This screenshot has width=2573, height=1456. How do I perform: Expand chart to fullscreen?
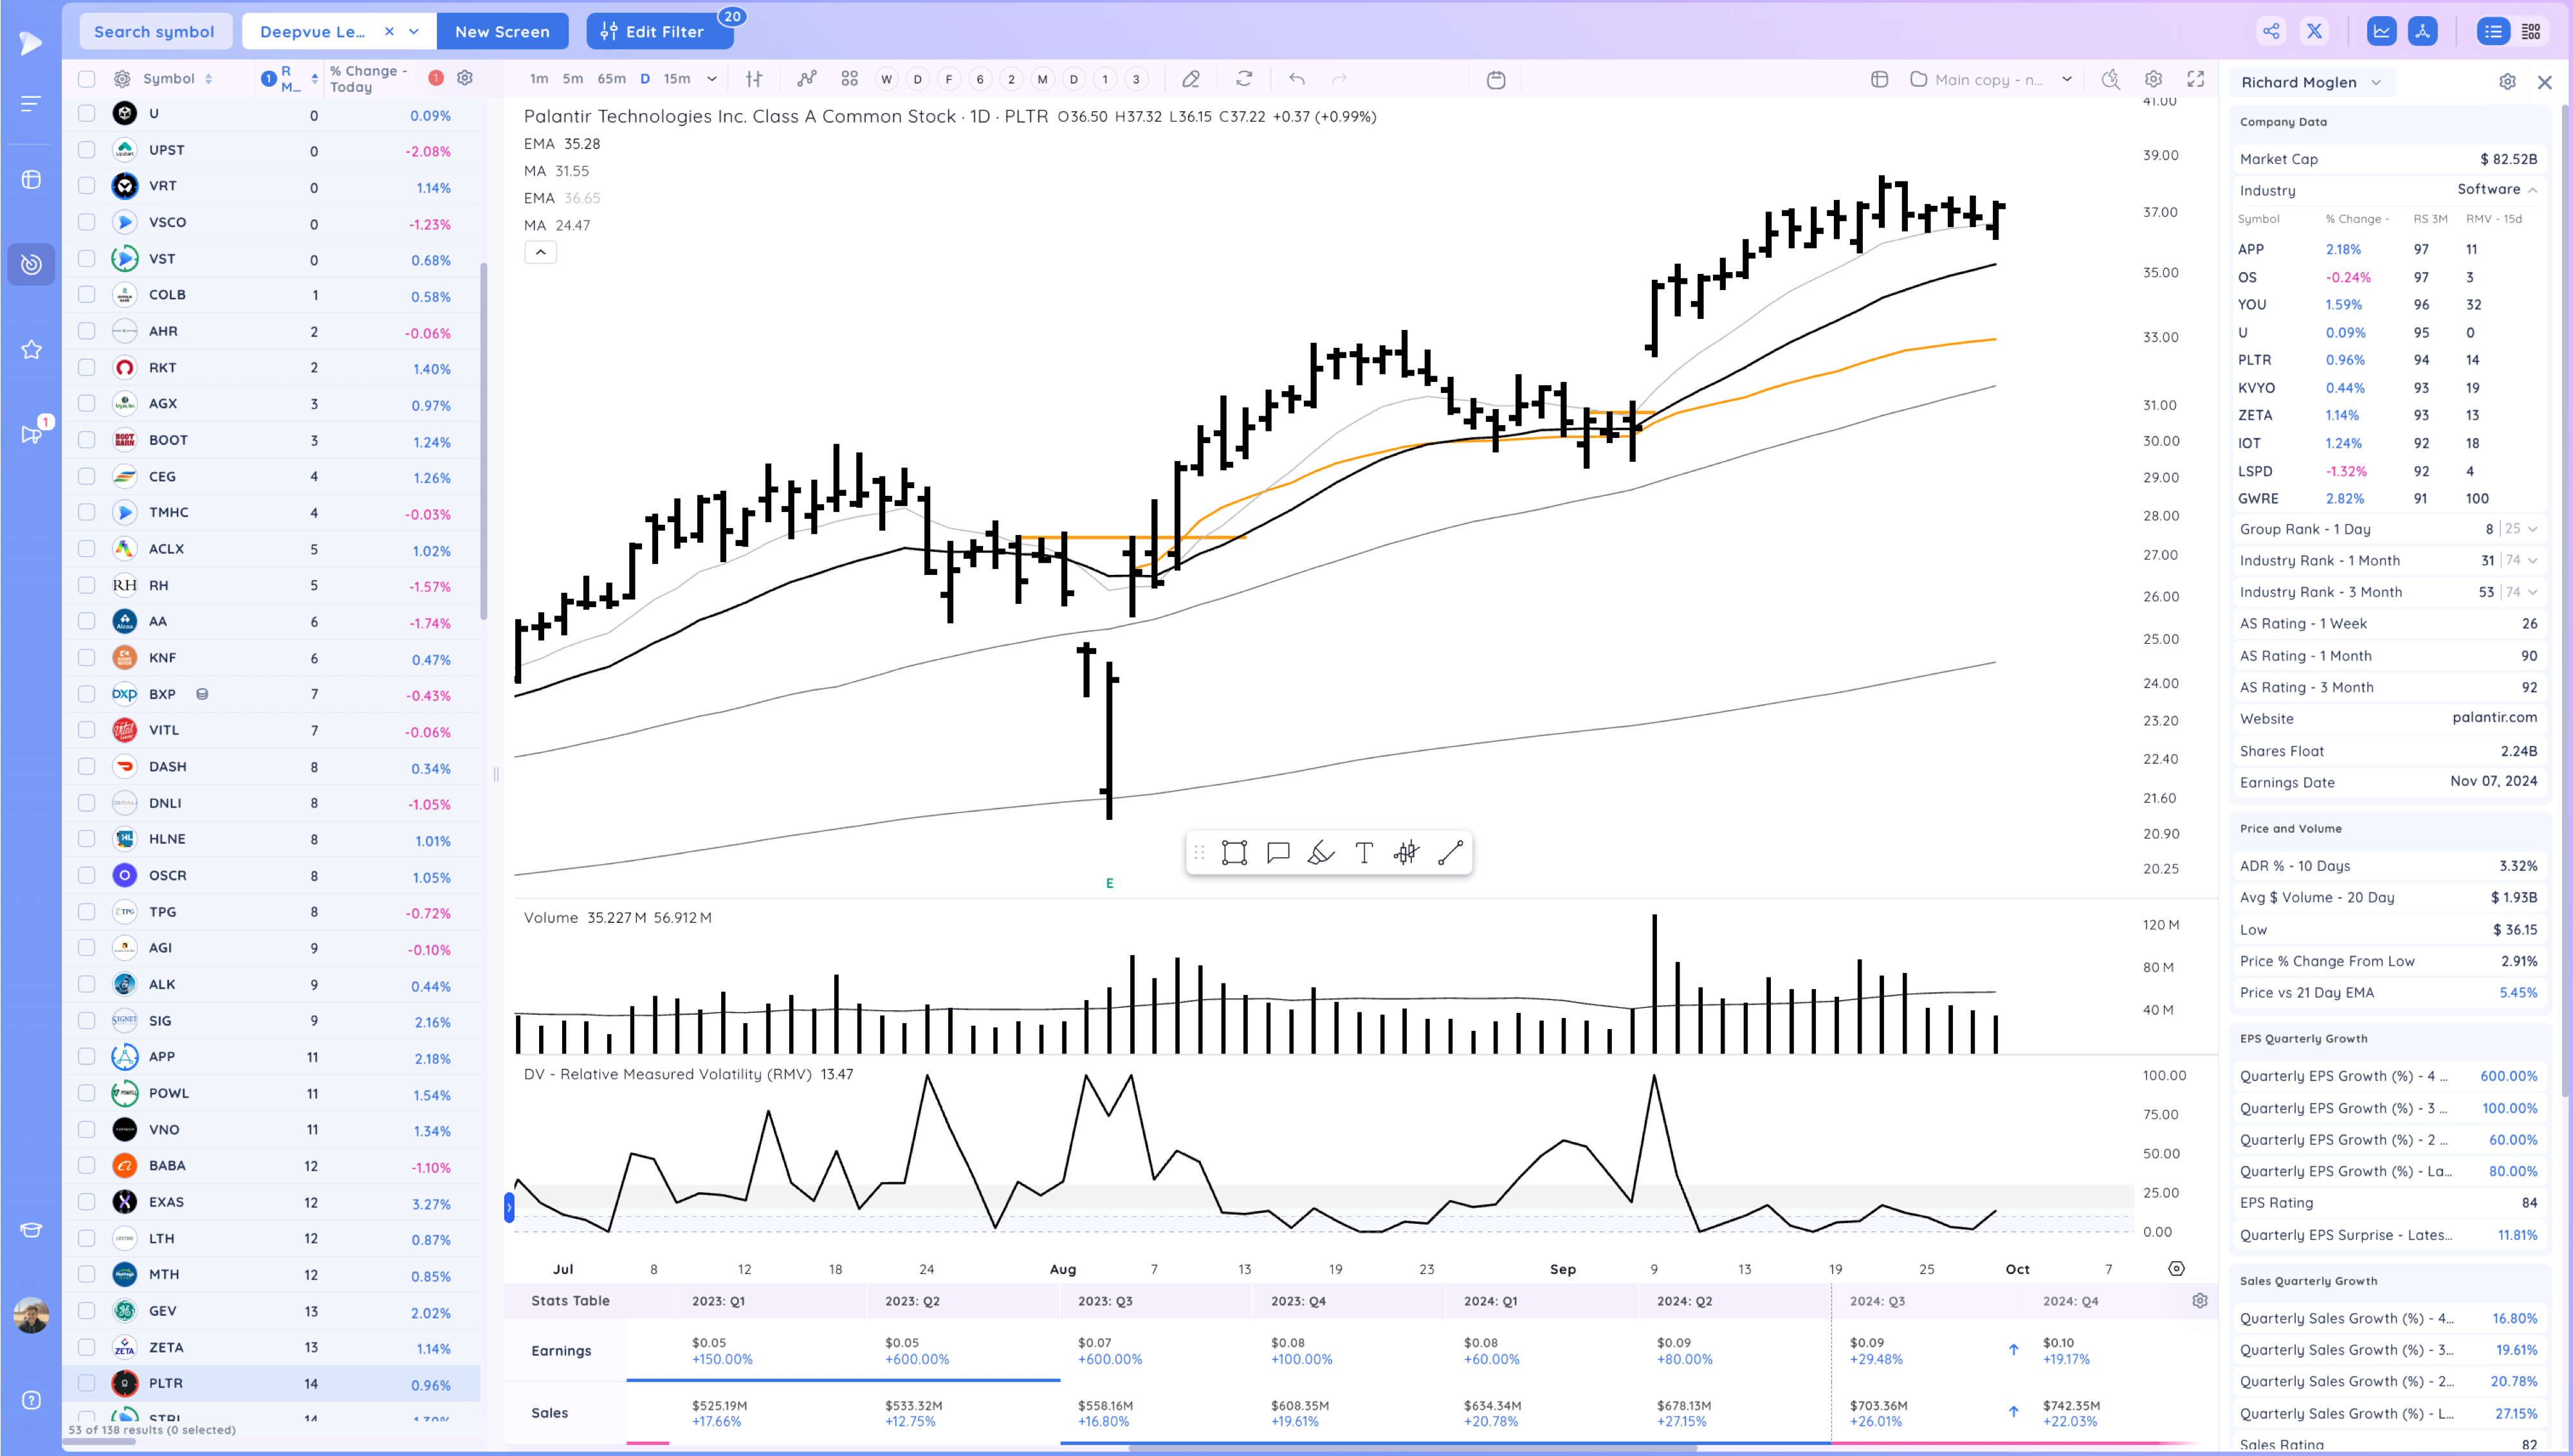coord(2196,79)
